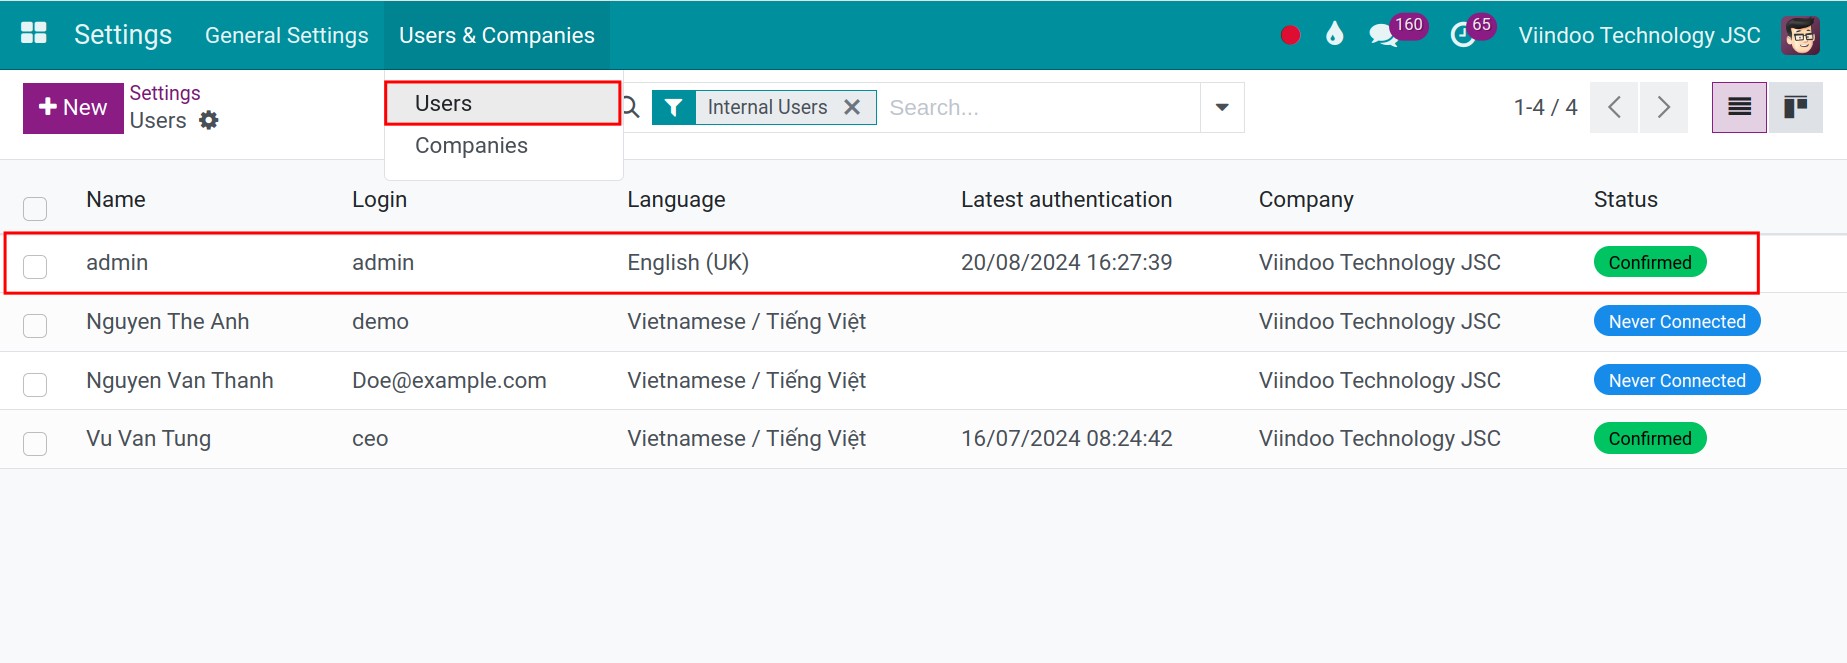Image resolution: width=1847 pixels, height=663 pixels.
Task: Toggle the Users & Companies menu
Action: pos(497,35)
